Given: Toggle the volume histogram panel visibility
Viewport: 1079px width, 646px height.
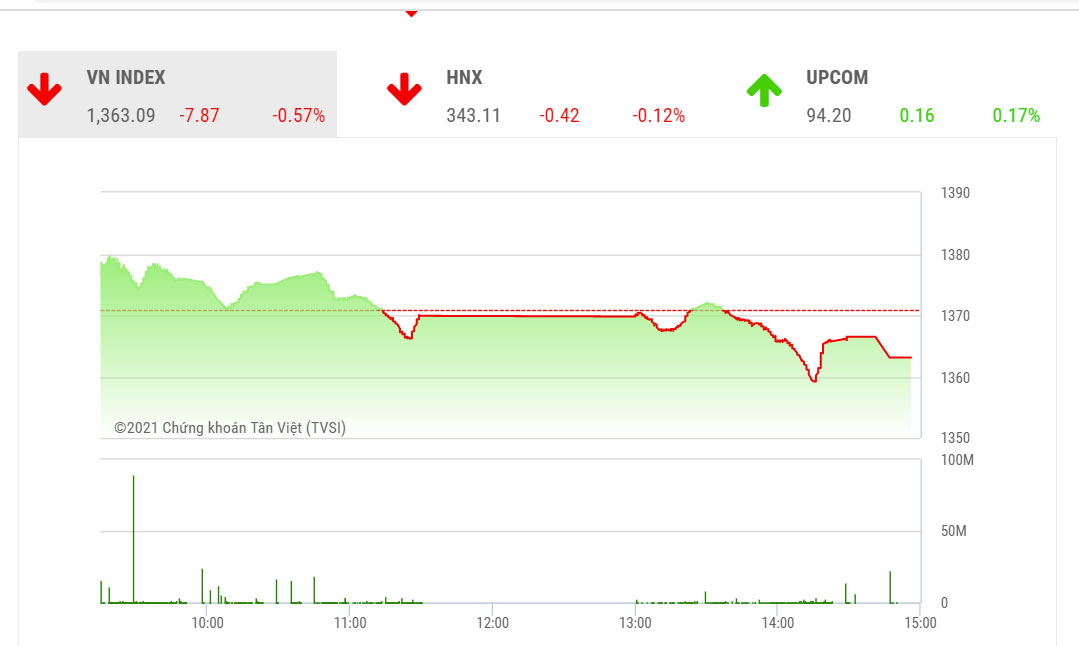Looking at the screenshot, I should (x=500, y=530).
